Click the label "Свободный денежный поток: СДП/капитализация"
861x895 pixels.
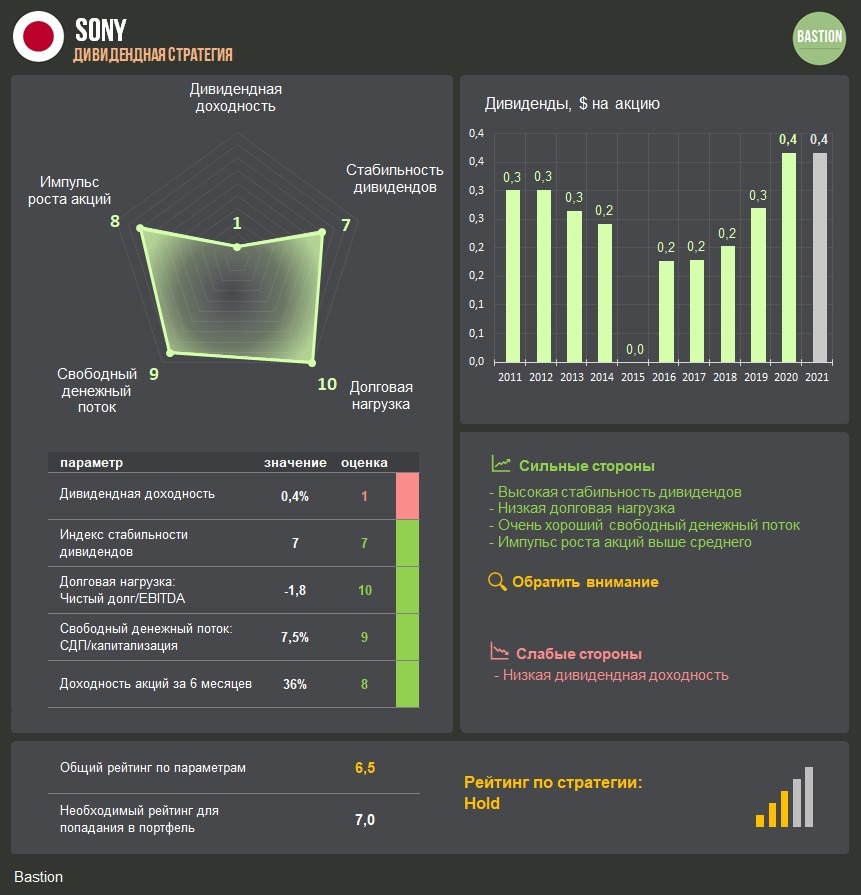coord(146,637)
